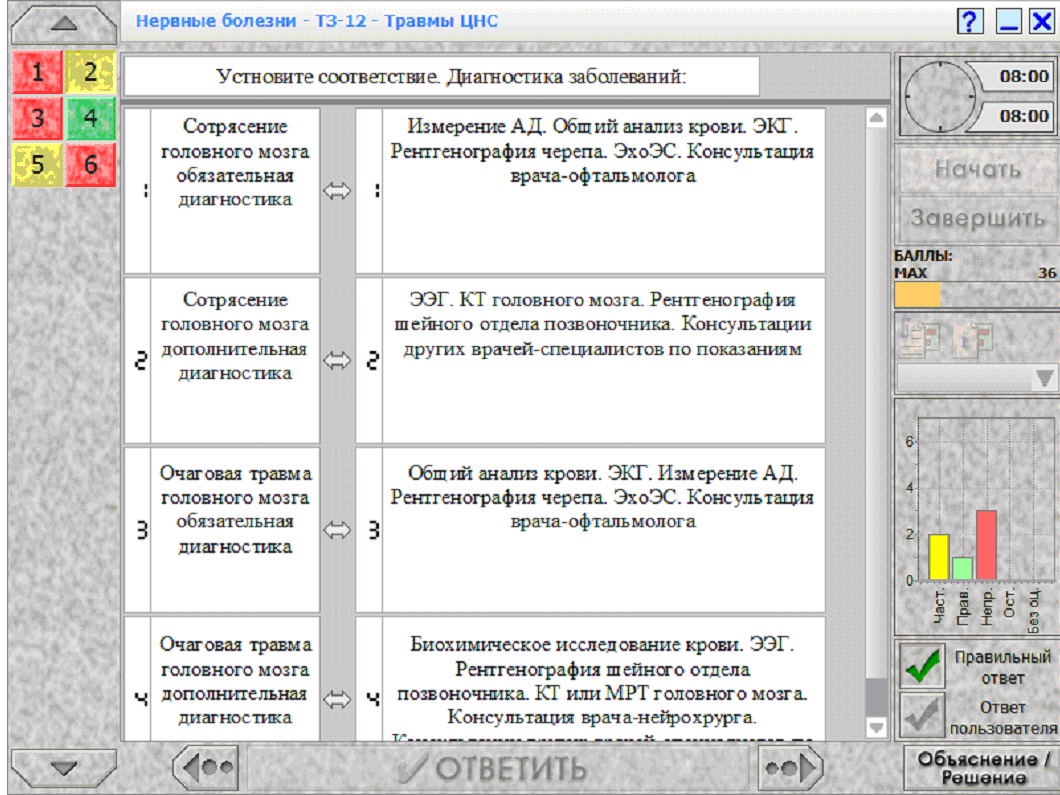This screenshot has width=1060, height=795.
Task: Minimize the test window
Action: tap(1008, 22)
